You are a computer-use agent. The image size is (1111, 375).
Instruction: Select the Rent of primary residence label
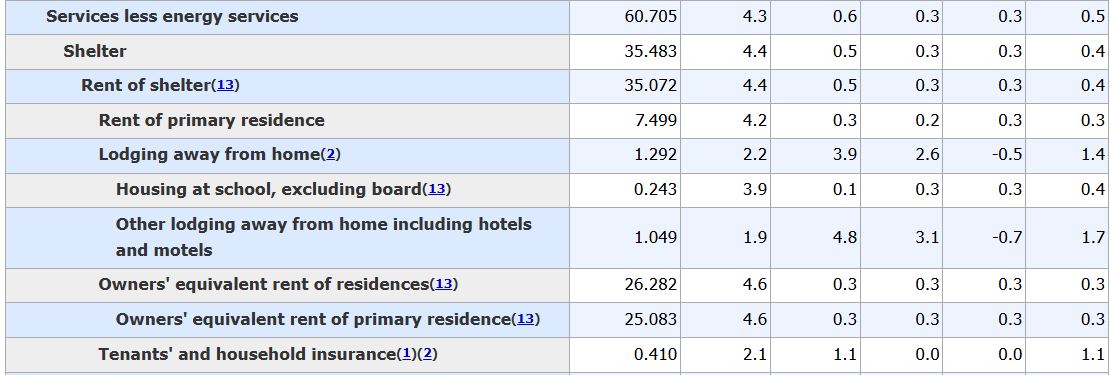[x=211, y=120]
